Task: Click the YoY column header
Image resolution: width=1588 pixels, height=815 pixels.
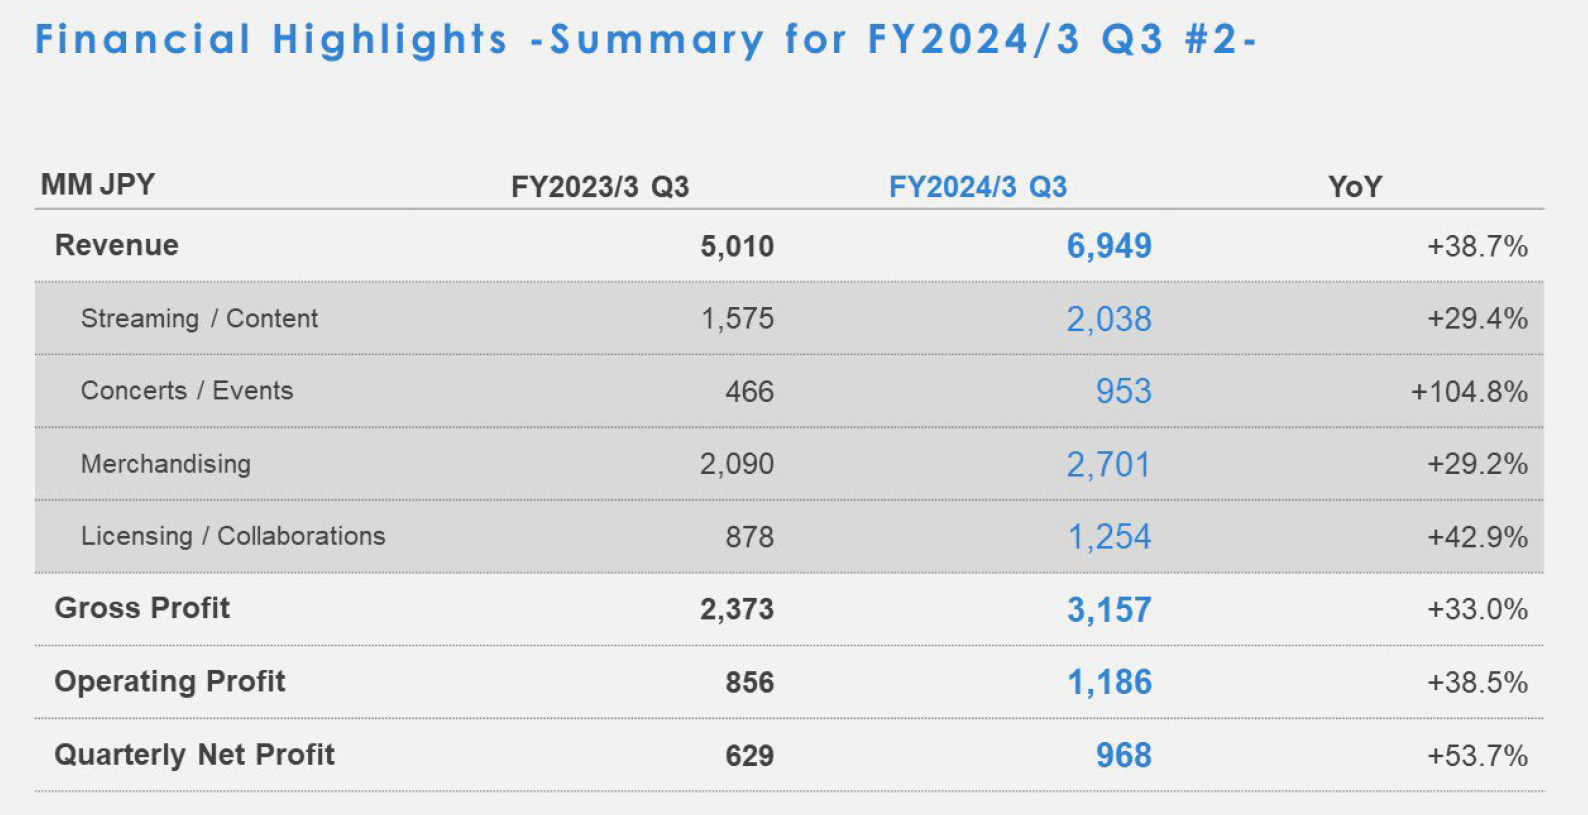Action: tap(1355, 187)
